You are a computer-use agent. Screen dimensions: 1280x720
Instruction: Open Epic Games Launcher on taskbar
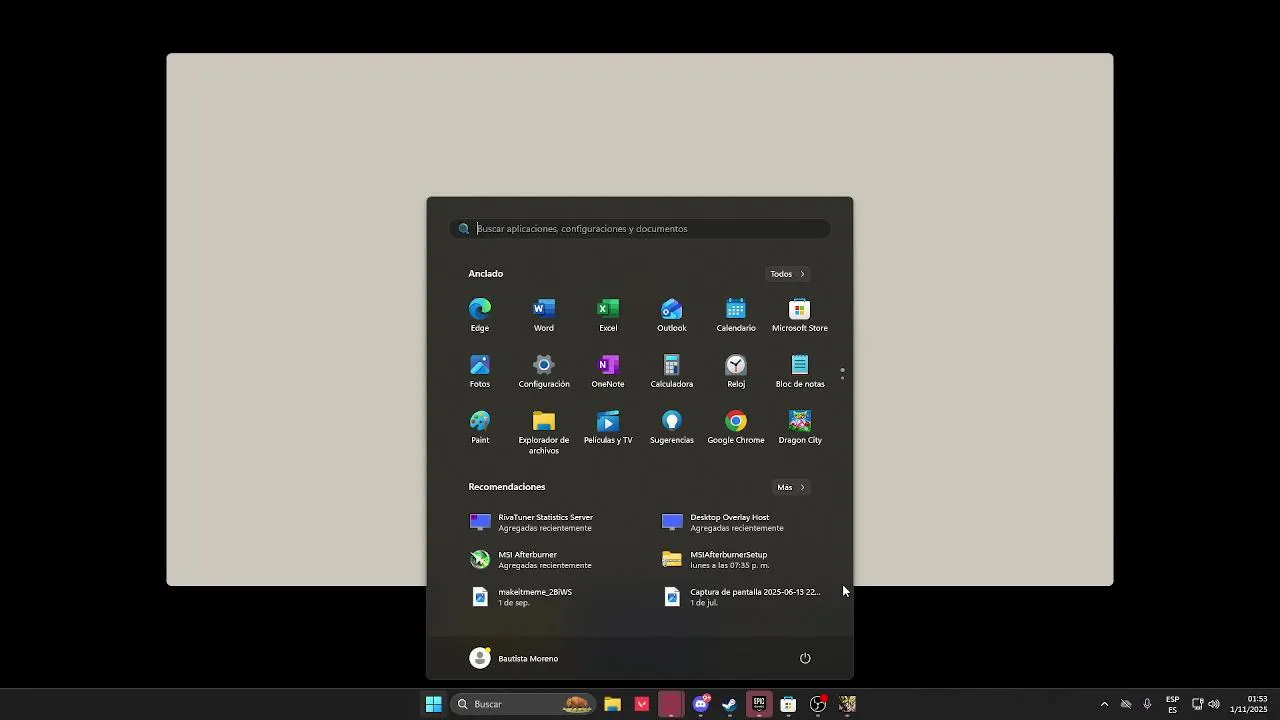pos(759,704)
